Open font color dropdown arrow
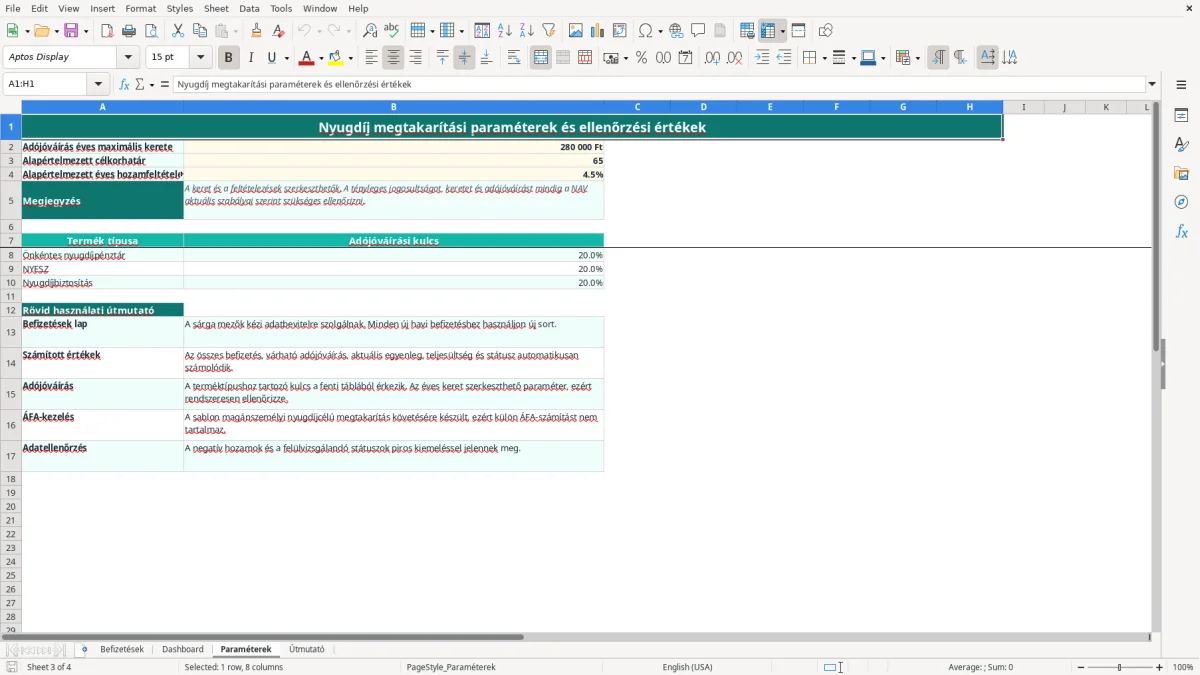This screenshot has height=675, width=1200. pyautogui.click(x=321, y=57)
